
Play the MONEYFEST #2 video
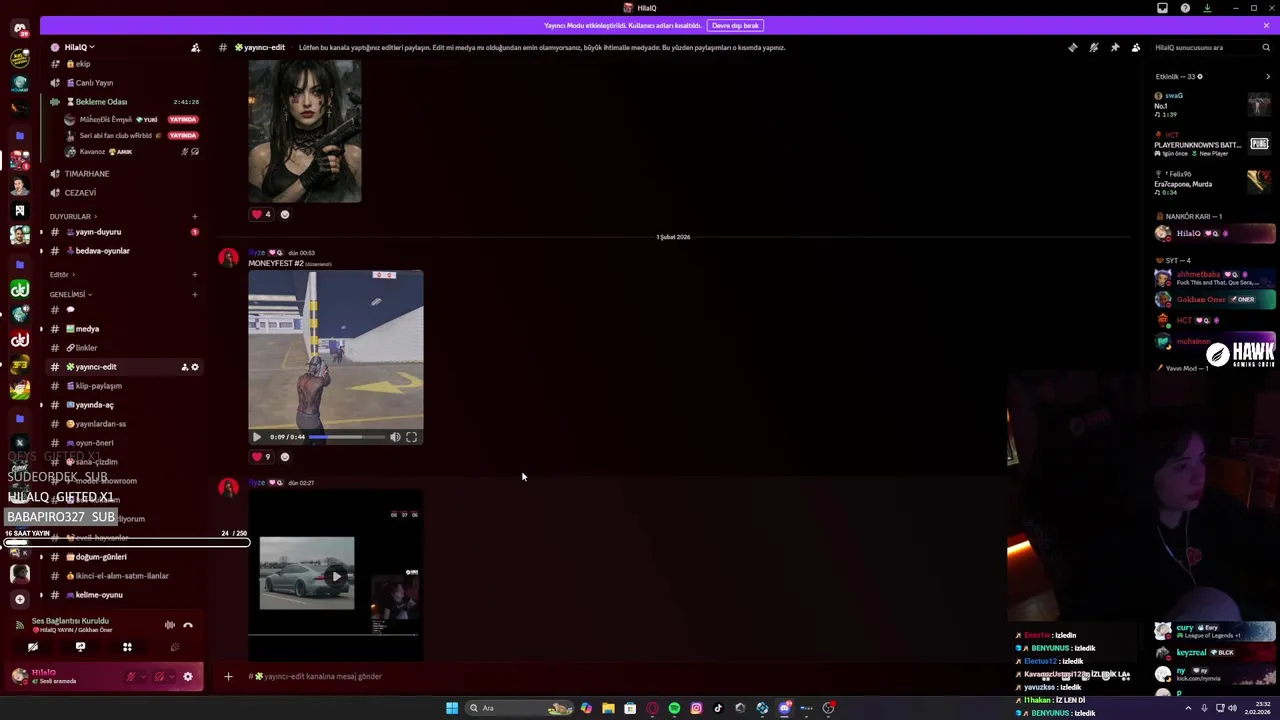click(x=257, y=437)
